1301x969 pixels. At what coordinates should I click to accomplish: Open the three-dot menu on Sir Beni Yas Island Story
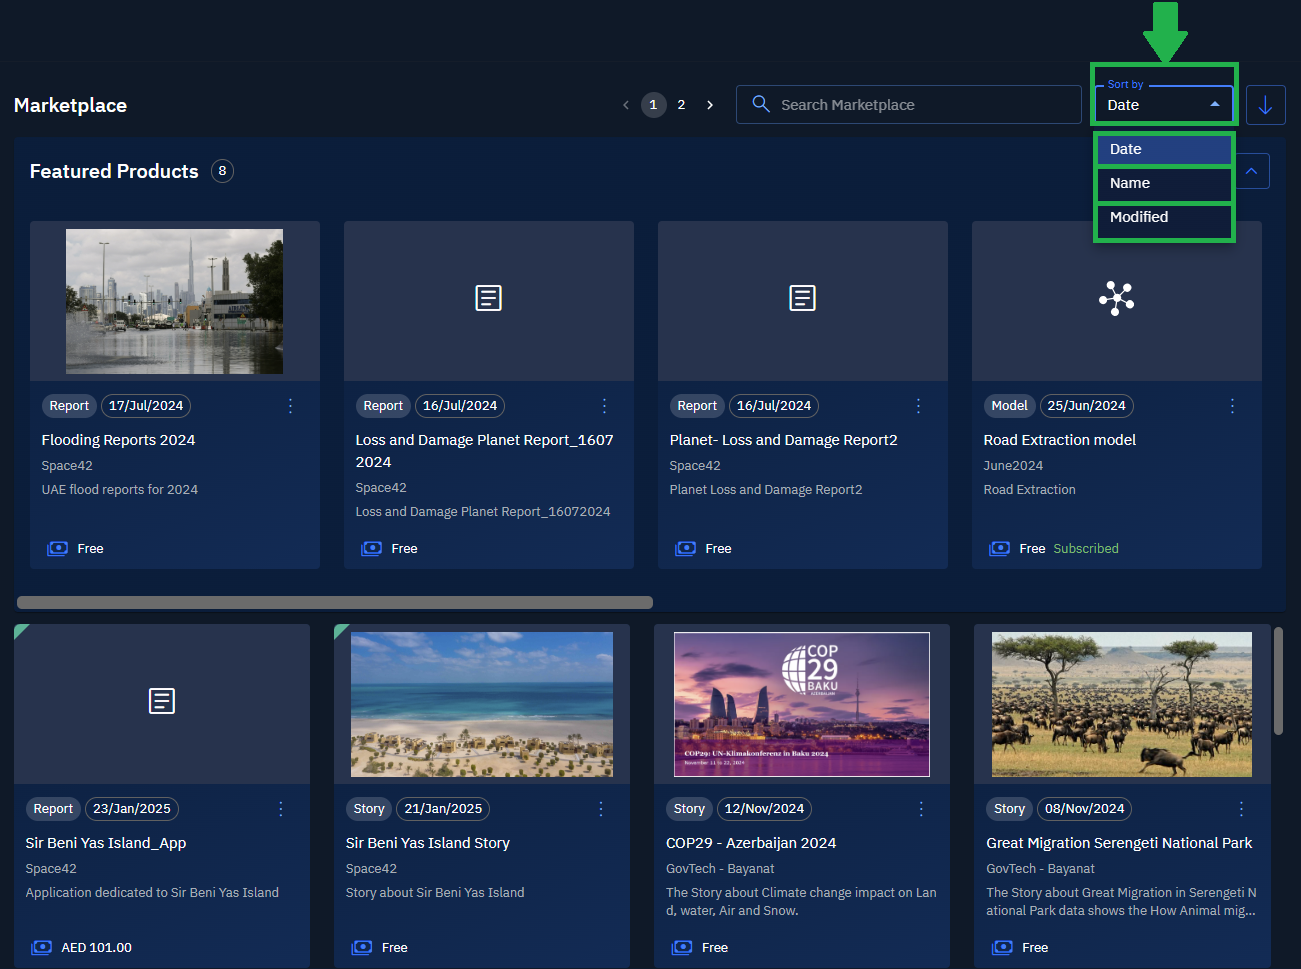pos(600,809)
